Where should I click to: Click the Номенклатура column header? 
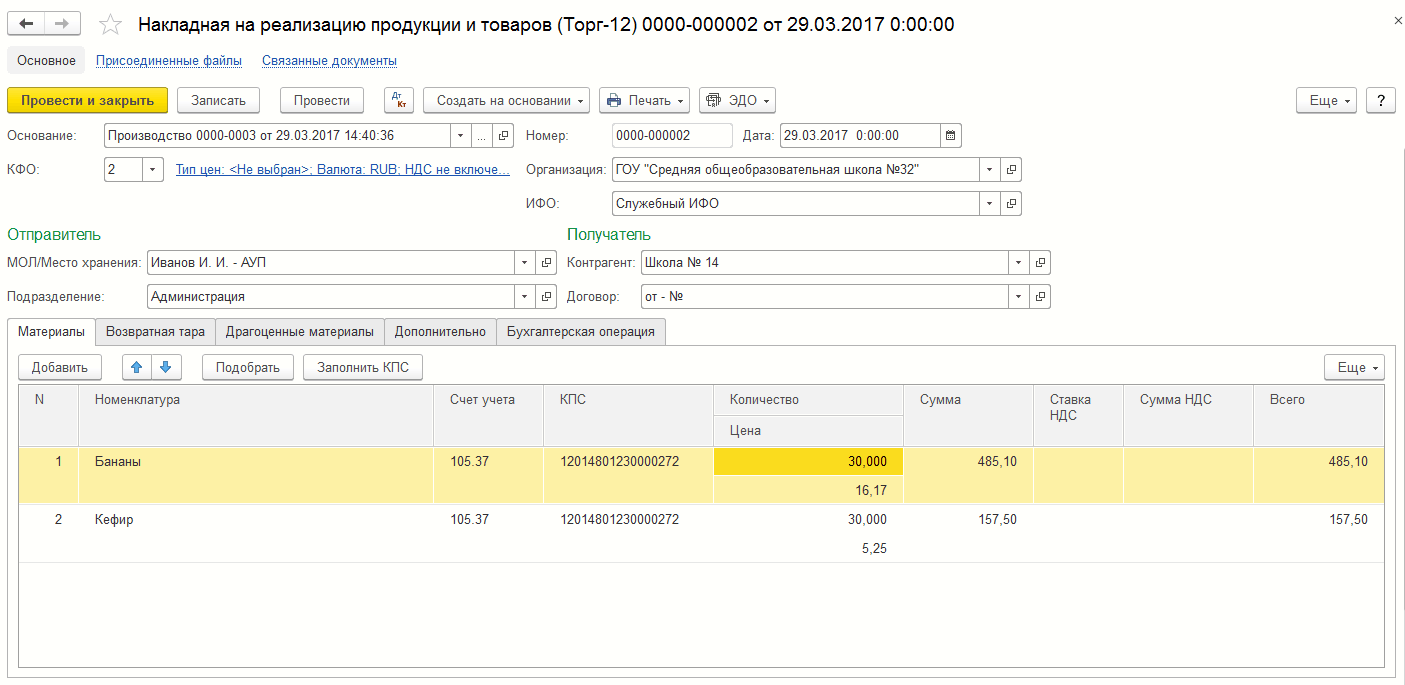click(x=256, y=415)
